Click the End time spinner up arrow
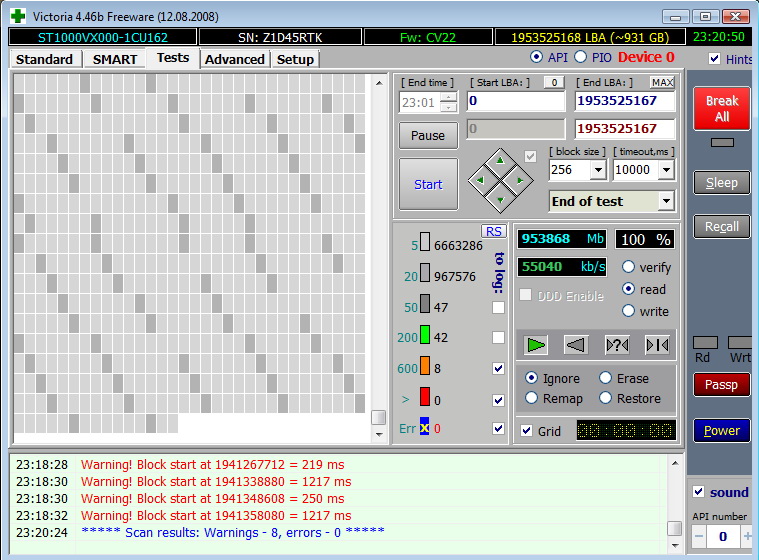 pos(449,97)
